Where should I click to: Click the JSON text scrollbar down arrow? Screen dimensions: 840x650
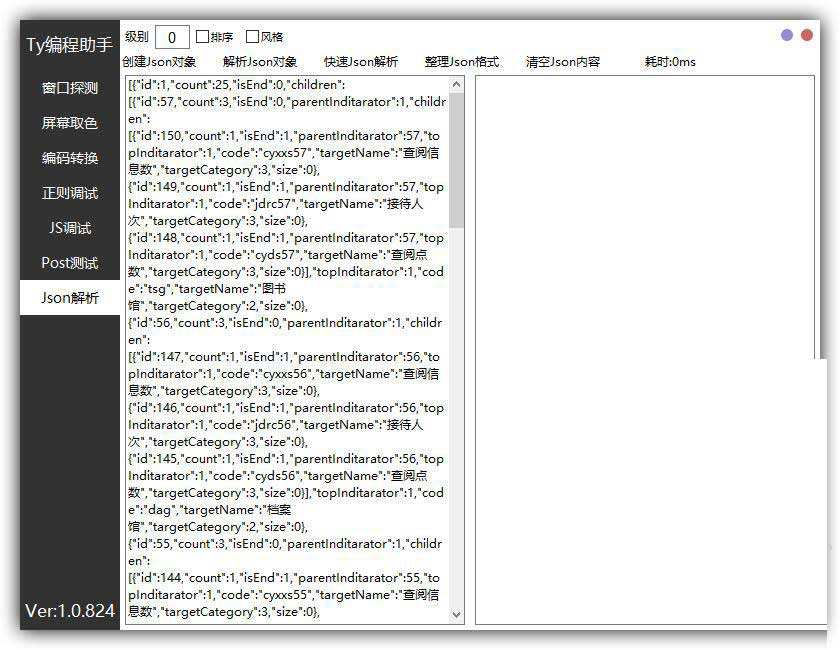coord(456,615)
